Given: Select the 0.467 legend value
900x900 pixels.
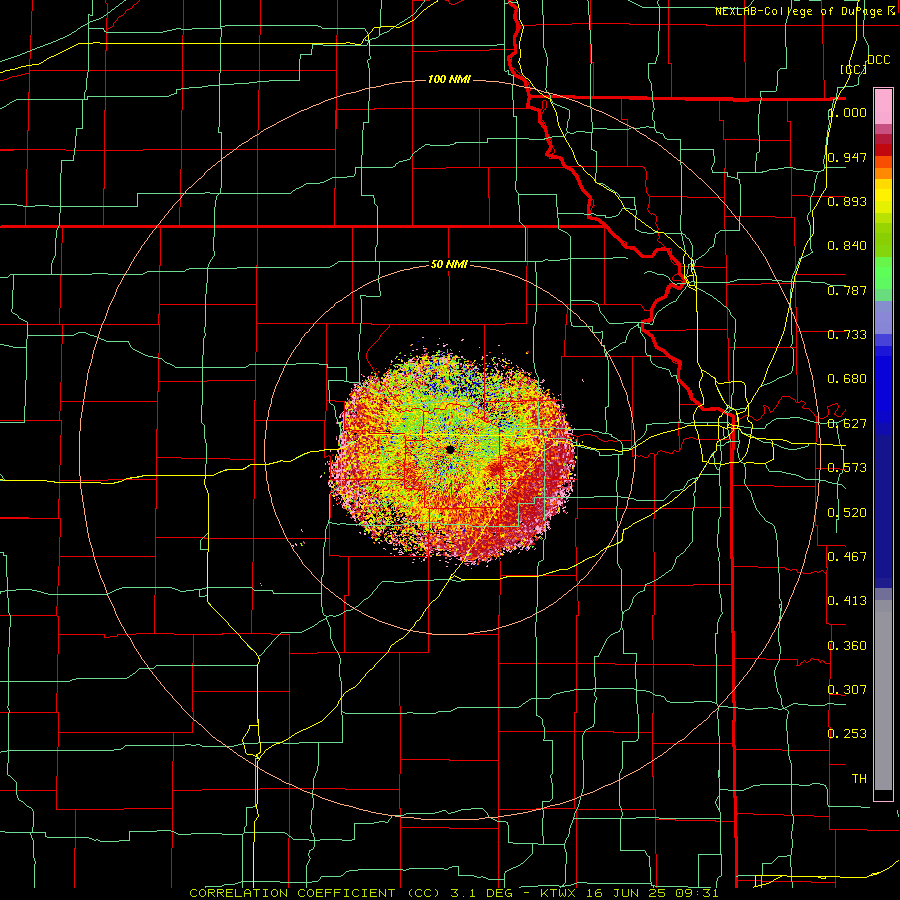Looking at the screenshot, I should pos(847,556).
